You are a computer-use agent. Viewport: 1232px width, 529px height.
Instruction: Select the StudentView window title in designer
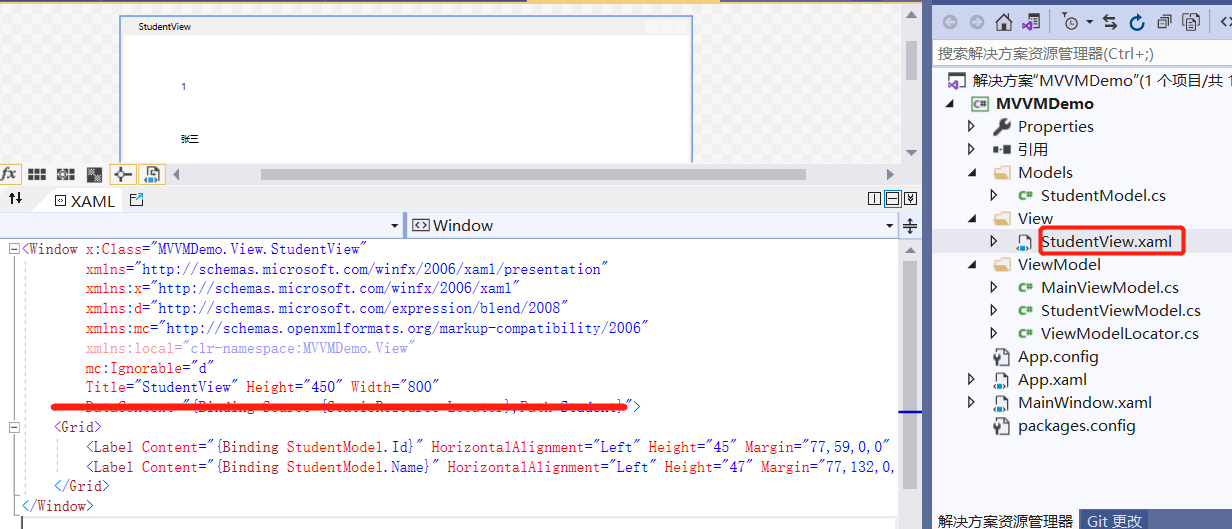[x=165, y=27]
